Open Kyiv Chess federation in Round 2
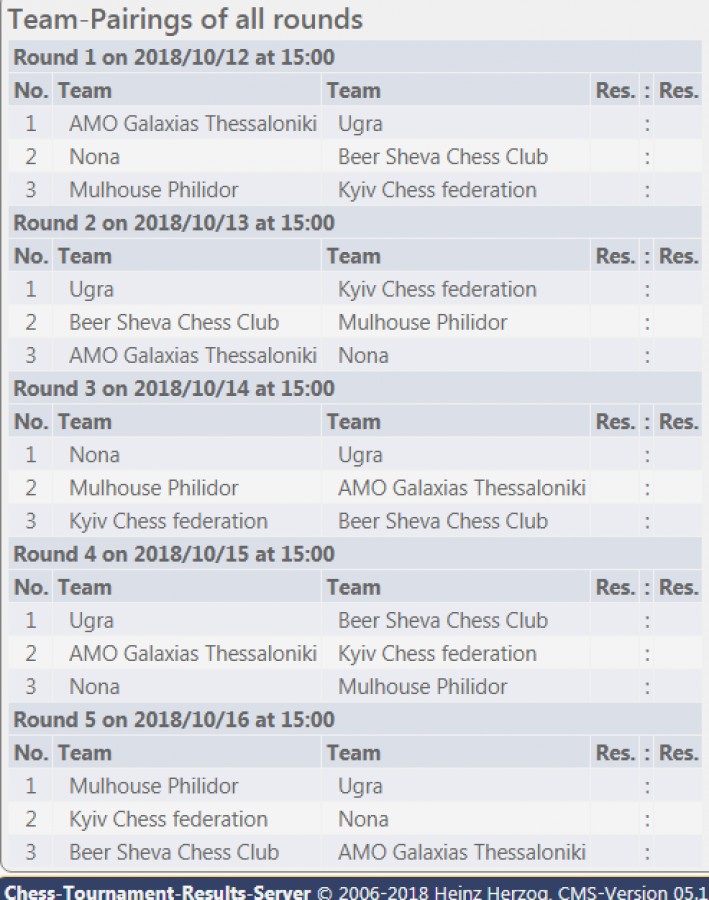The width and height of the screenshot is (709, 900). (437, 289)
